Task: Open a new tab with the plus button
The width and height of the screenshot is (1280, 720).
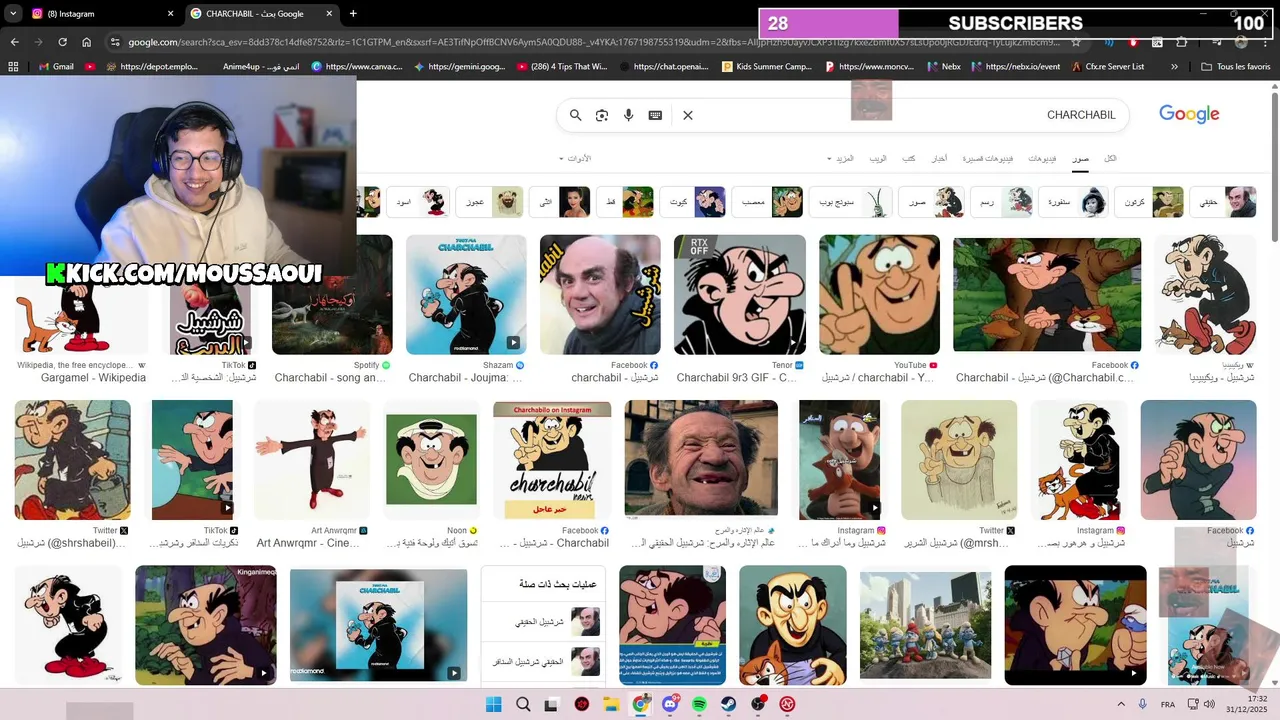Action: click(353, 13)
